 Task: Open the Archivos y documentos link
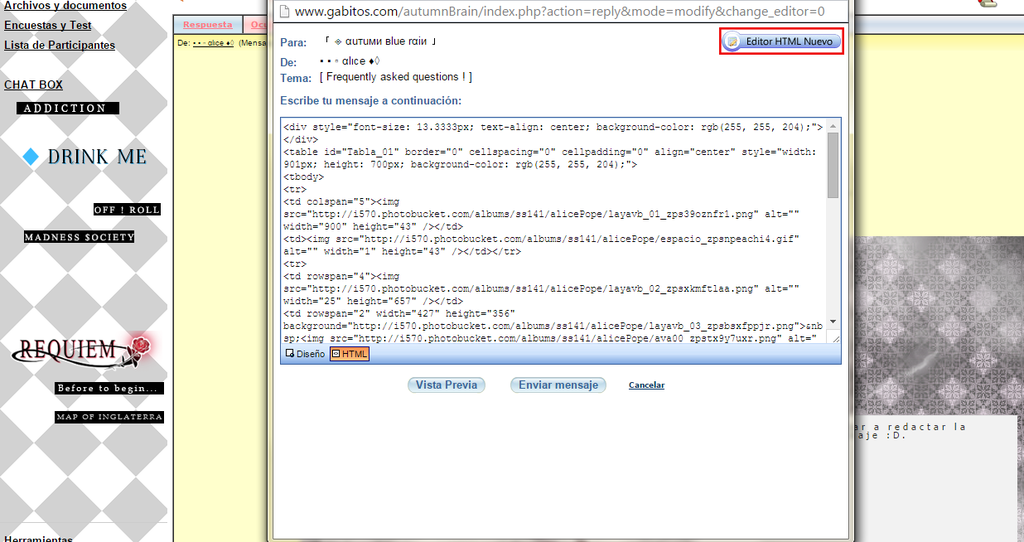65,6
